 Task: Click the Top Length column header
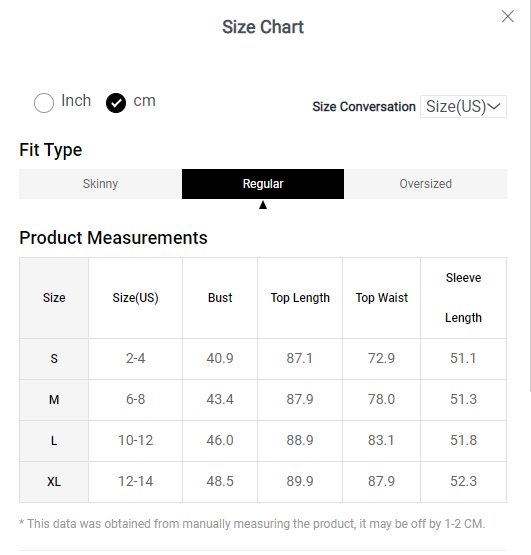300,298
